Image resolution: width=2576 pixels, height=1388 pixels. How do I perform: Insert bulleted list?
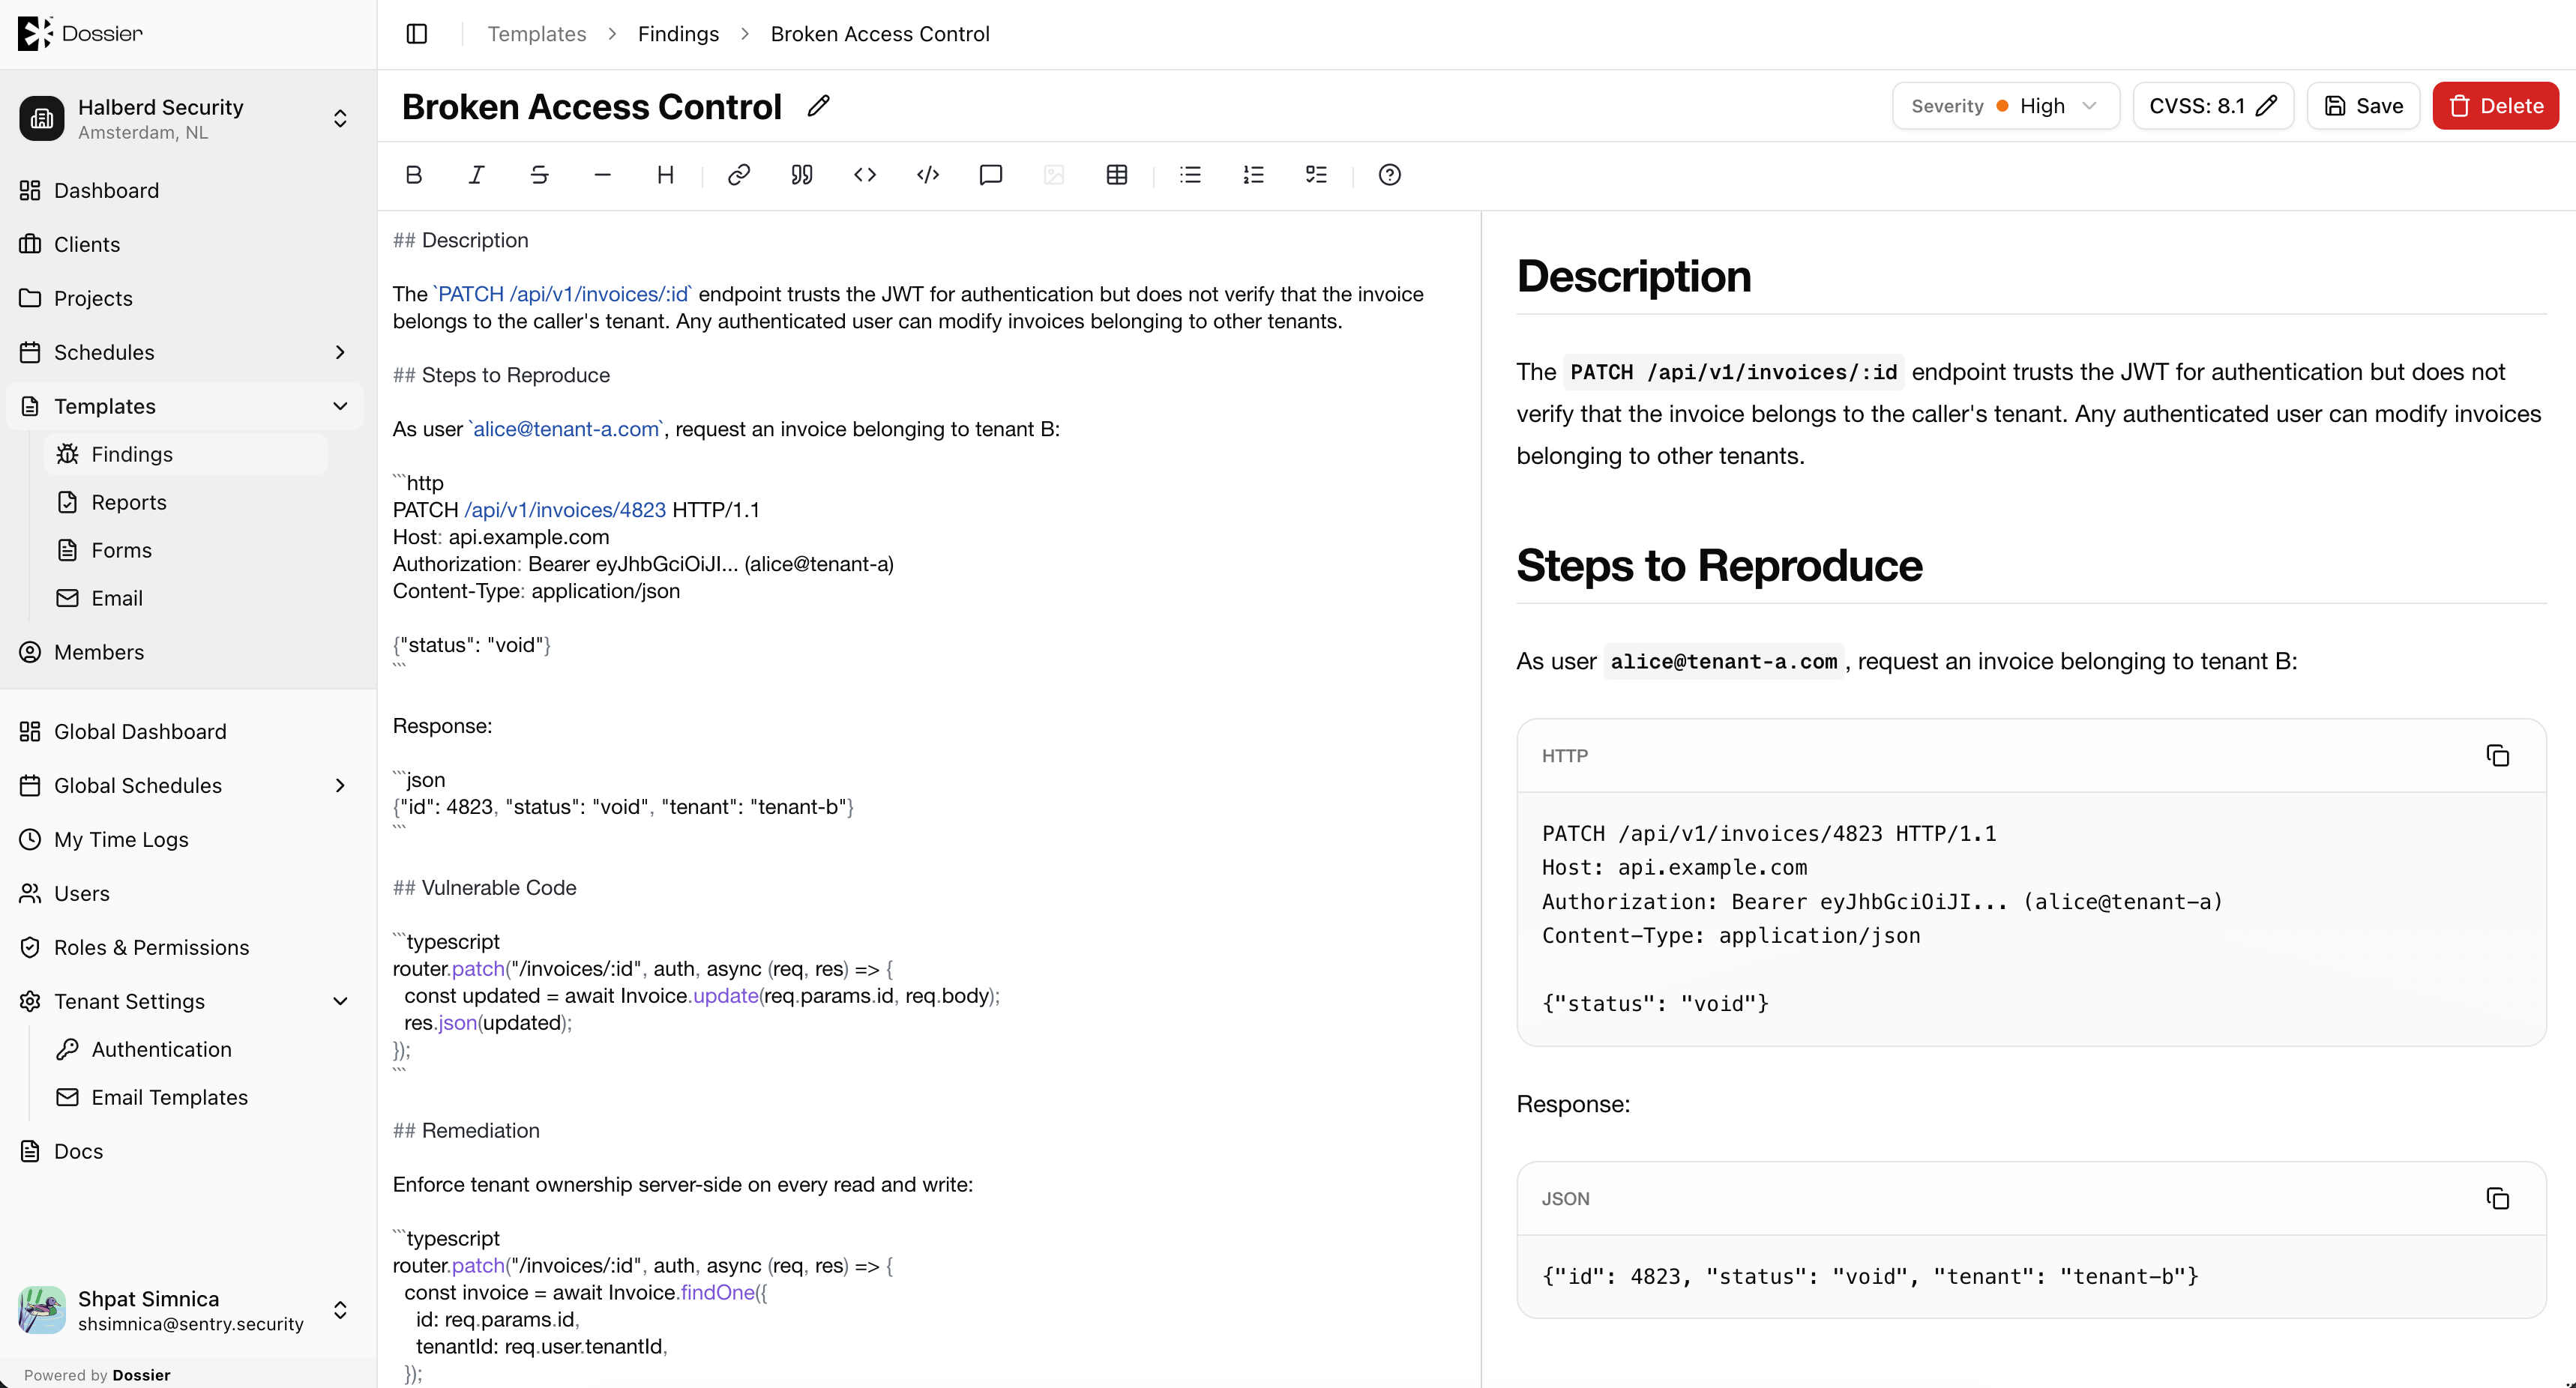(1190, 175)
